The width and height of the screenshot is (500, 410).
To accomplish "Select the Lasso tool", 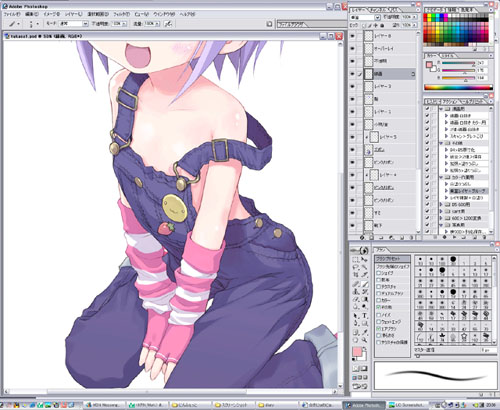I will 356,267.
